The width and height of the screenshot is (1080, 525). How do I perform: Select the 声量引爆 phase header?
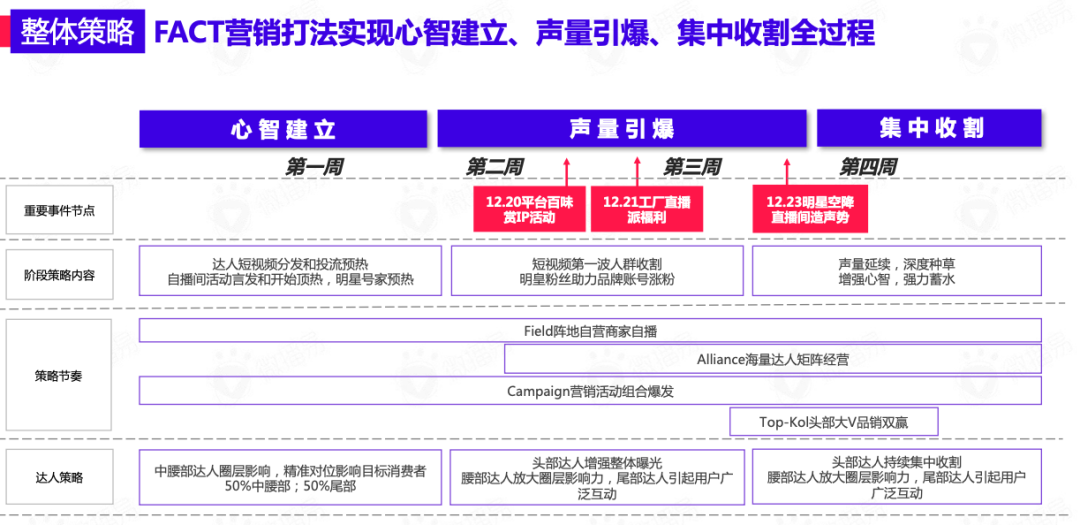[621, 129]
